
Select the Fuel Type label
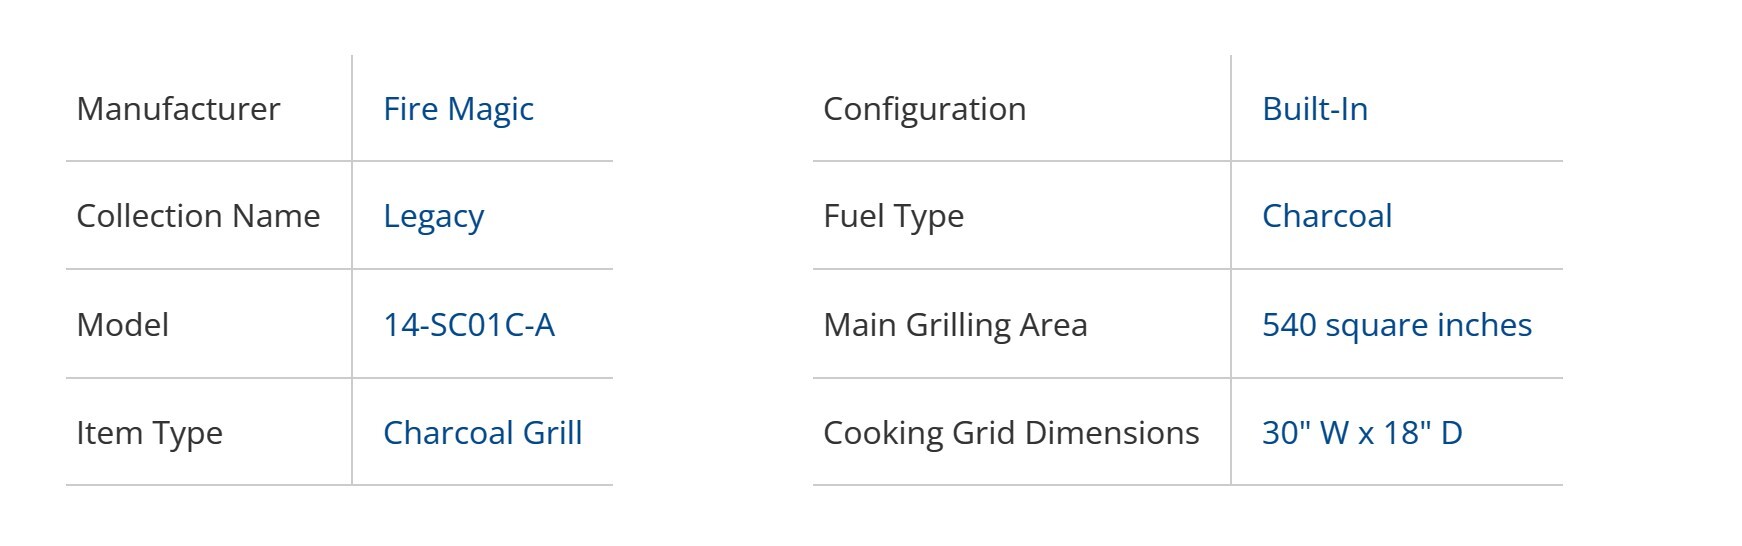click(893, 216)
